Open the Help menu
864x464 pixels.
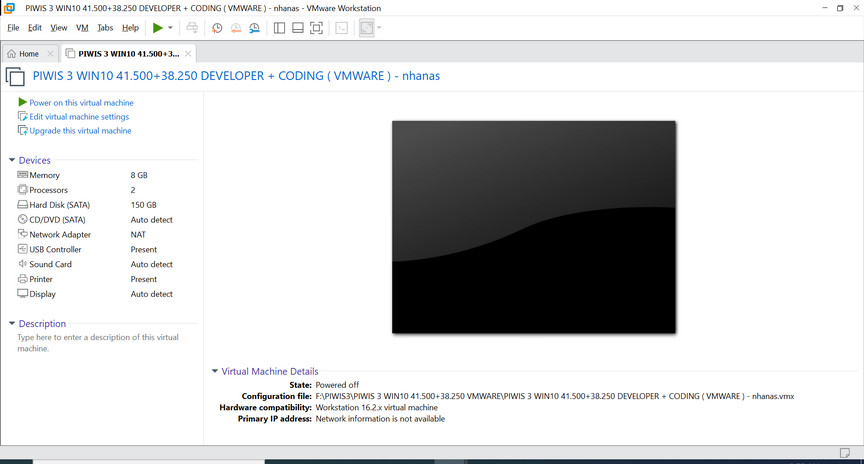click(131, 28)
